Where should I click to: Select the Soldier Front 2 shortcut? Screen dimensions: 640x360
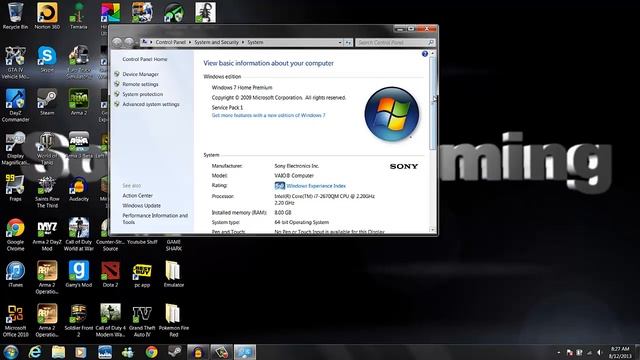[x=78, y=320]
